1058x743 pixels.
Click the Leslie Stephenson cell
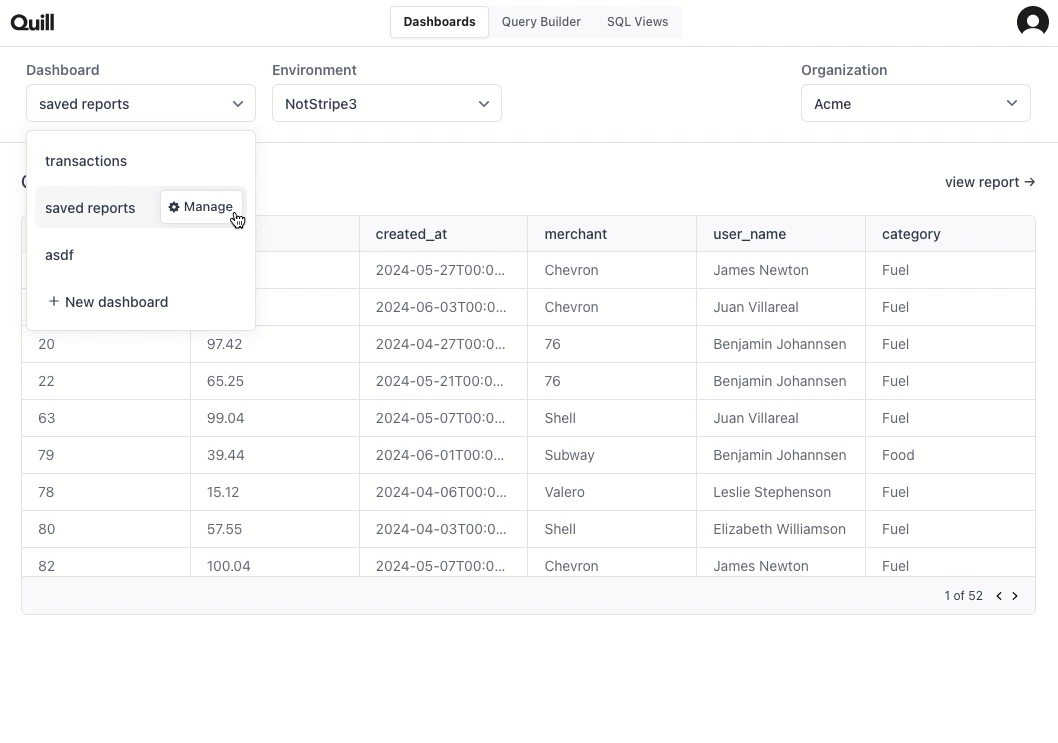pos(781,493)
